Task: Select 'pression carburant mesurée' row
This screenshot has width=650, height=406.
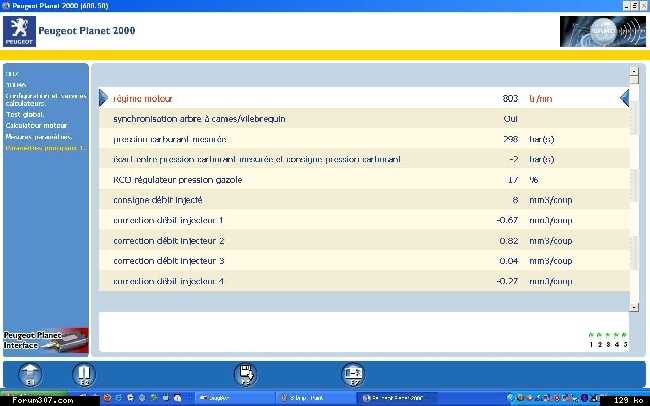Action: (x=364, y=139)
